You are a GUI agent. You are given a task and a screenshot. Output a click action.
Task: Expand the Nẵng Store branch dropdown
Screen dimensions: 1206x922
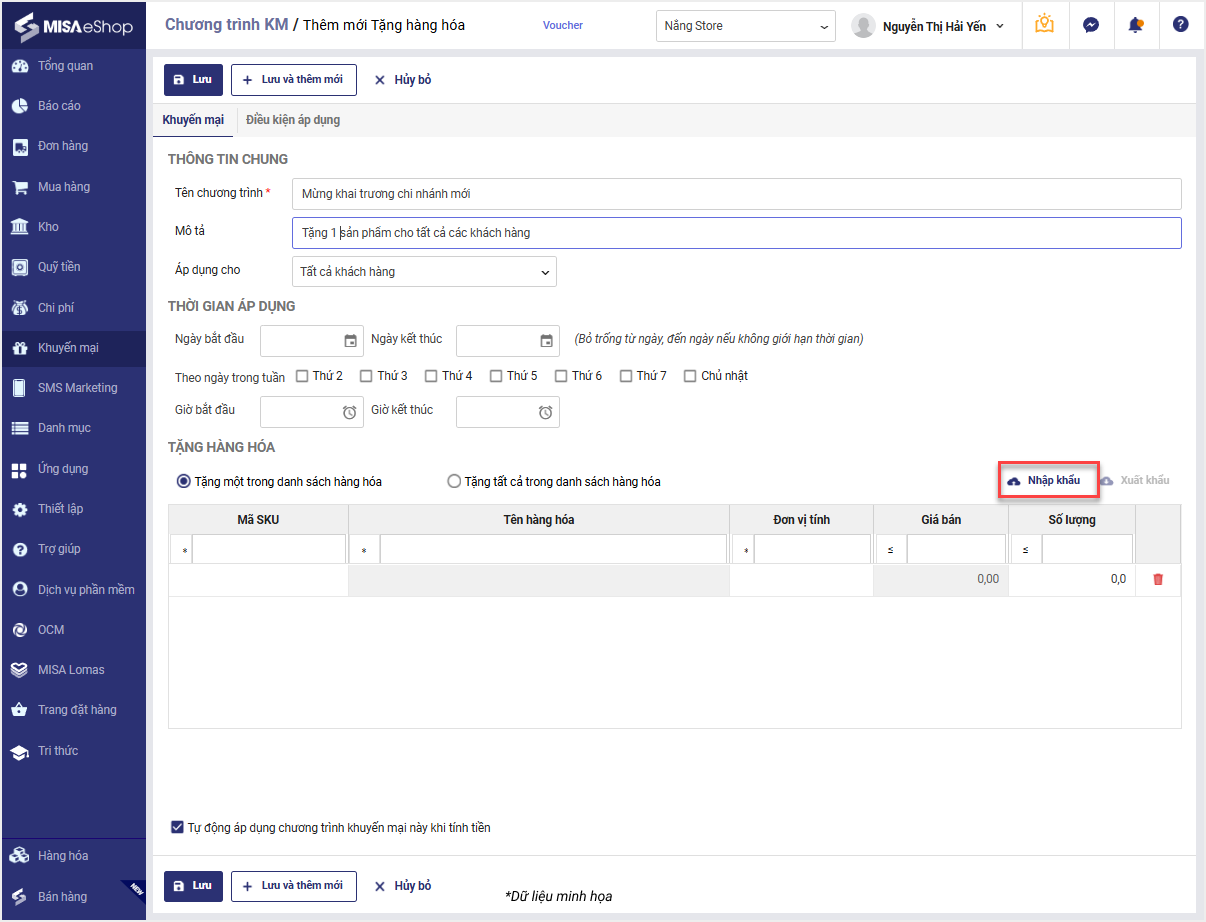(x=745, y=26)
